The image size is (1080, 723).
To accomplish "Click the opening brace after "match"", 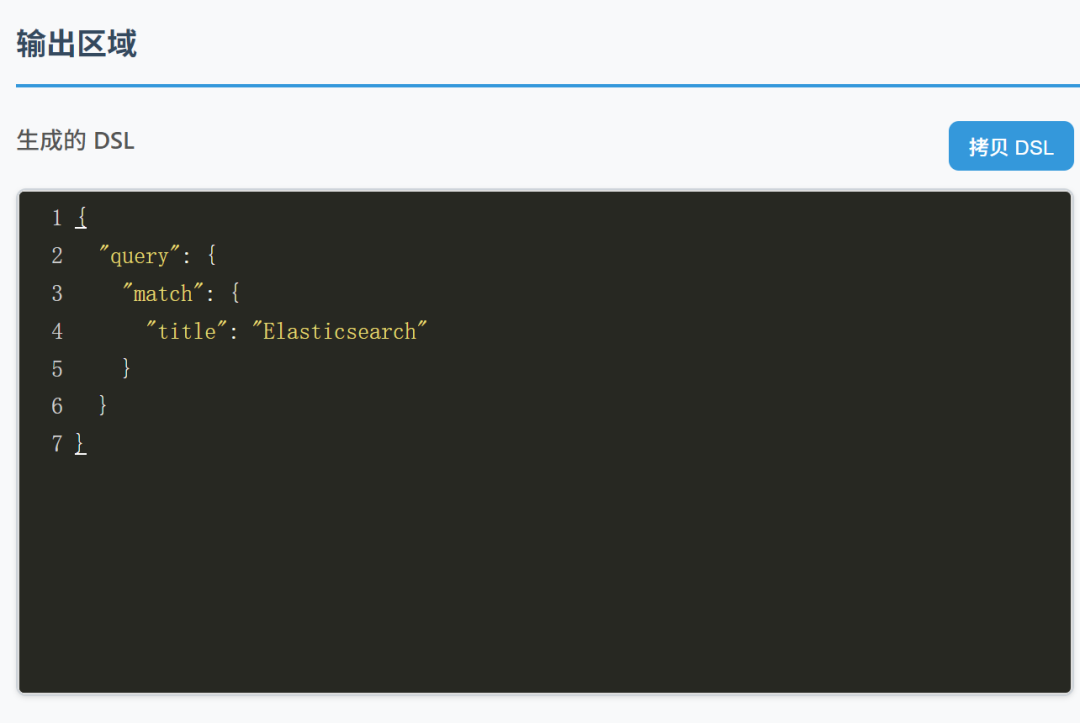I will click(234, 294).
